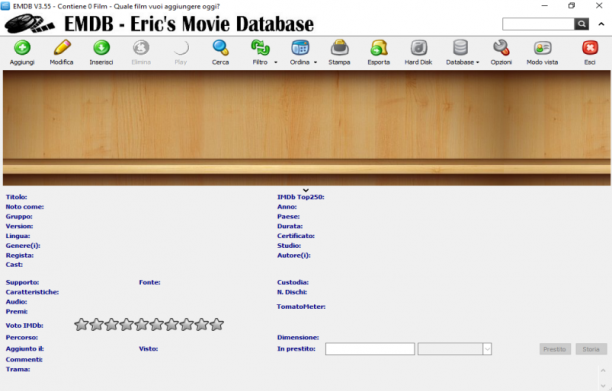The height and width of the screenshot is (391, 612).
Task: Open Cerca magnifier search tool
Action: pyautogui.click(x=221, y=48)
